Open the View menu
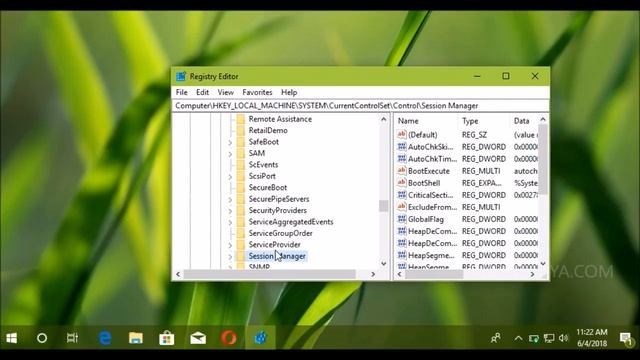The image size is (640, 360). [226, 92]
